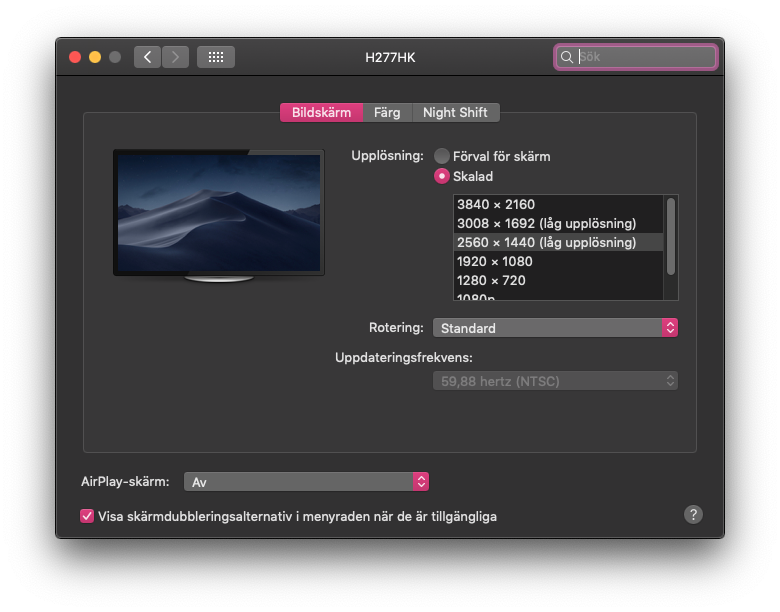
Task: Open help with the question mark button
Action: 693,514
